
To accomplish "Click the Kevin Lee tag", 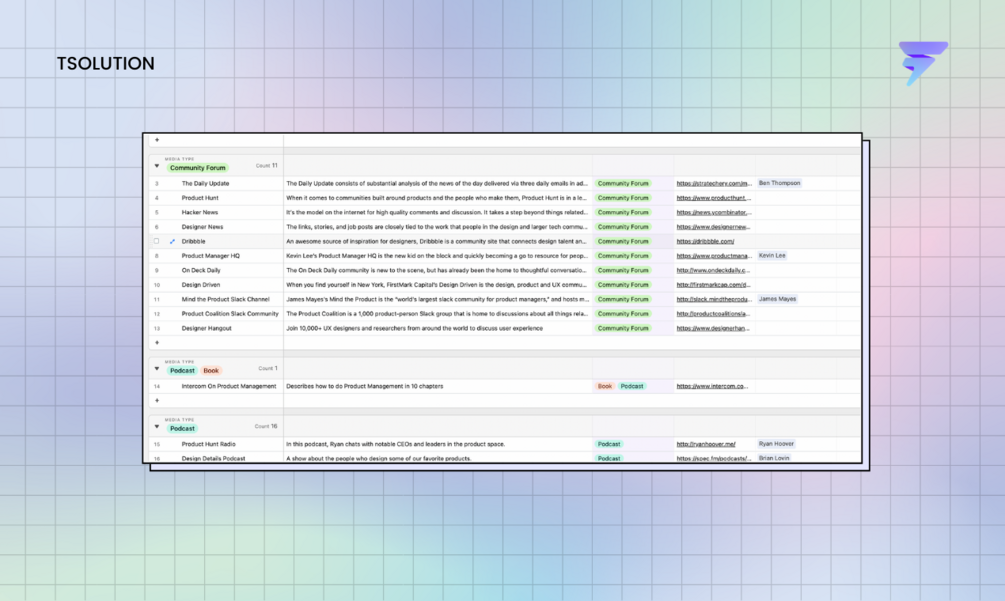I will tap(772, 256).
